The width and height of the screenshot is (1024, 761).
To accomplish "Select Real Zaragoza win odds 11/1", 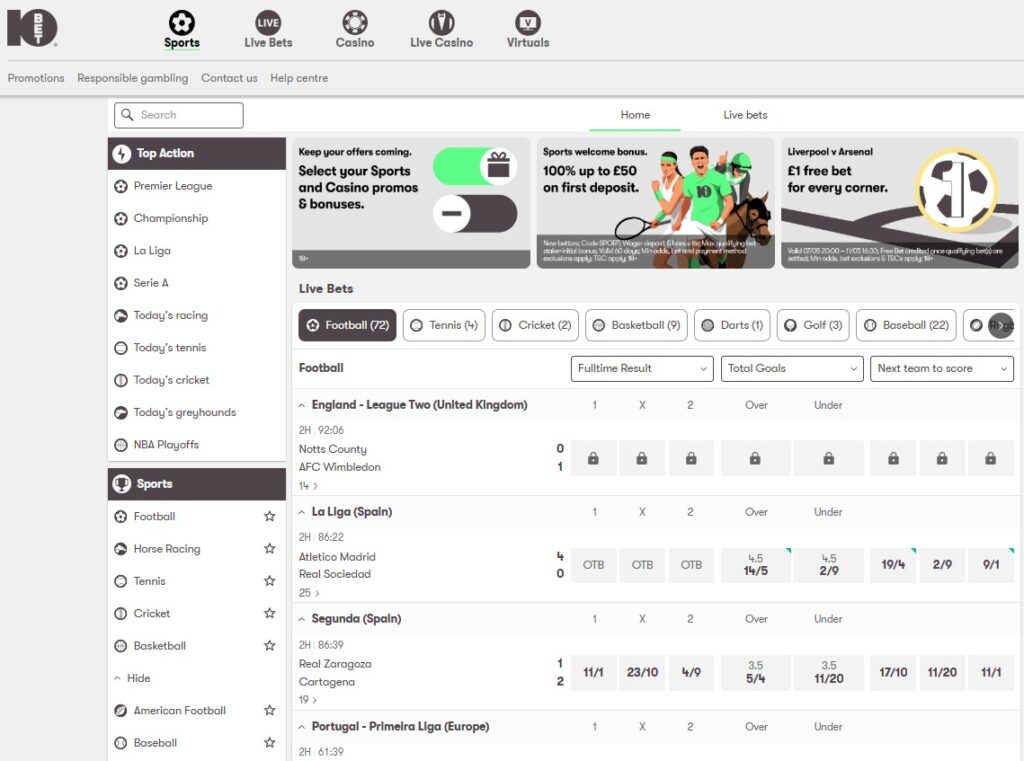I will click(x=593, y=672).
